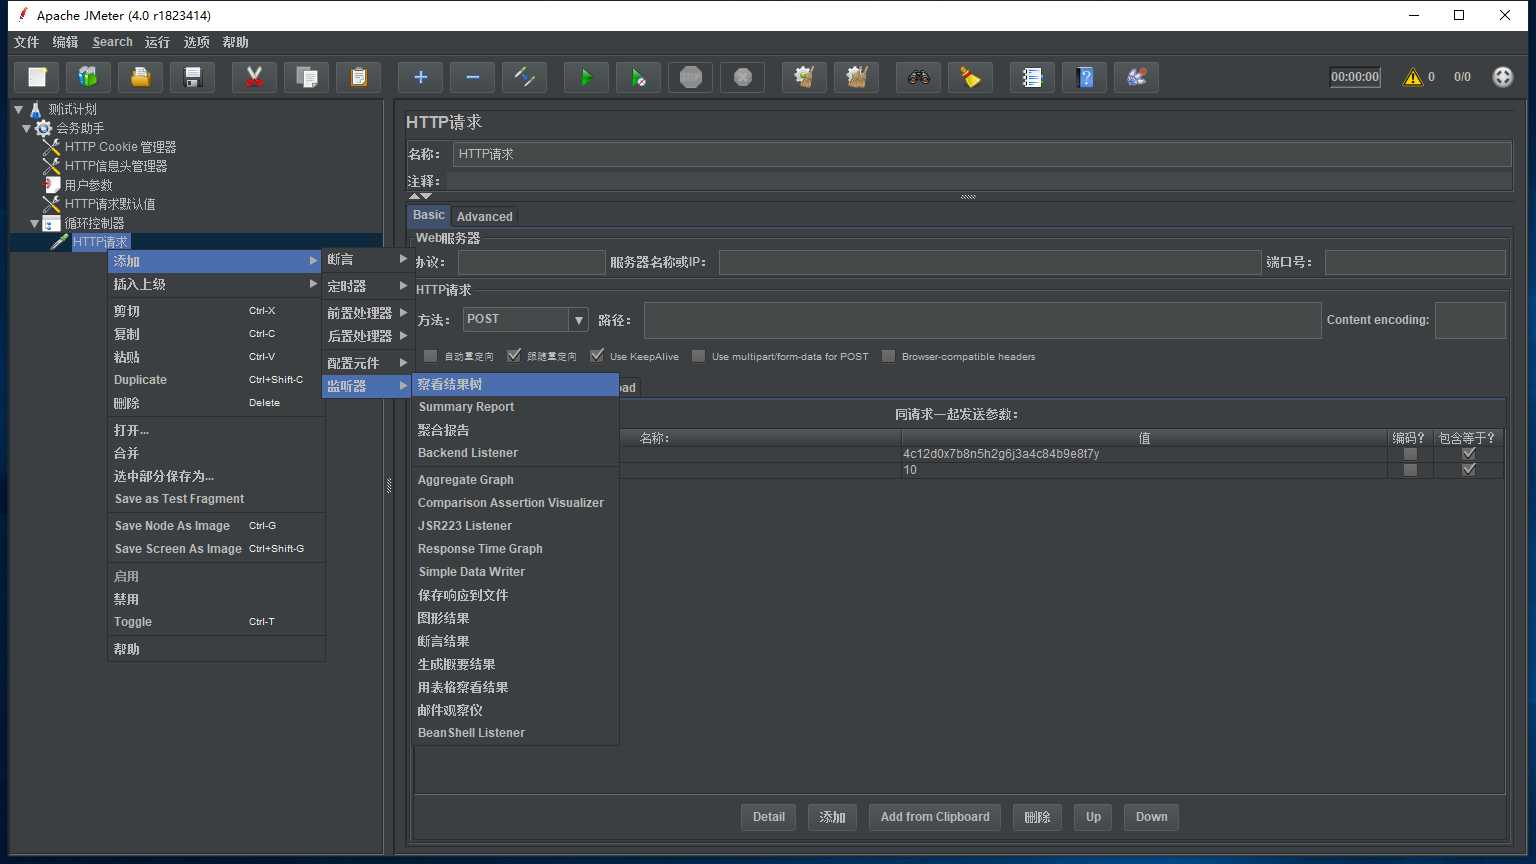This screenshot has height=864, width=1536.
Task: Toggle 包含等于 checkbox in first parameter row
Action: point(1468,454)
